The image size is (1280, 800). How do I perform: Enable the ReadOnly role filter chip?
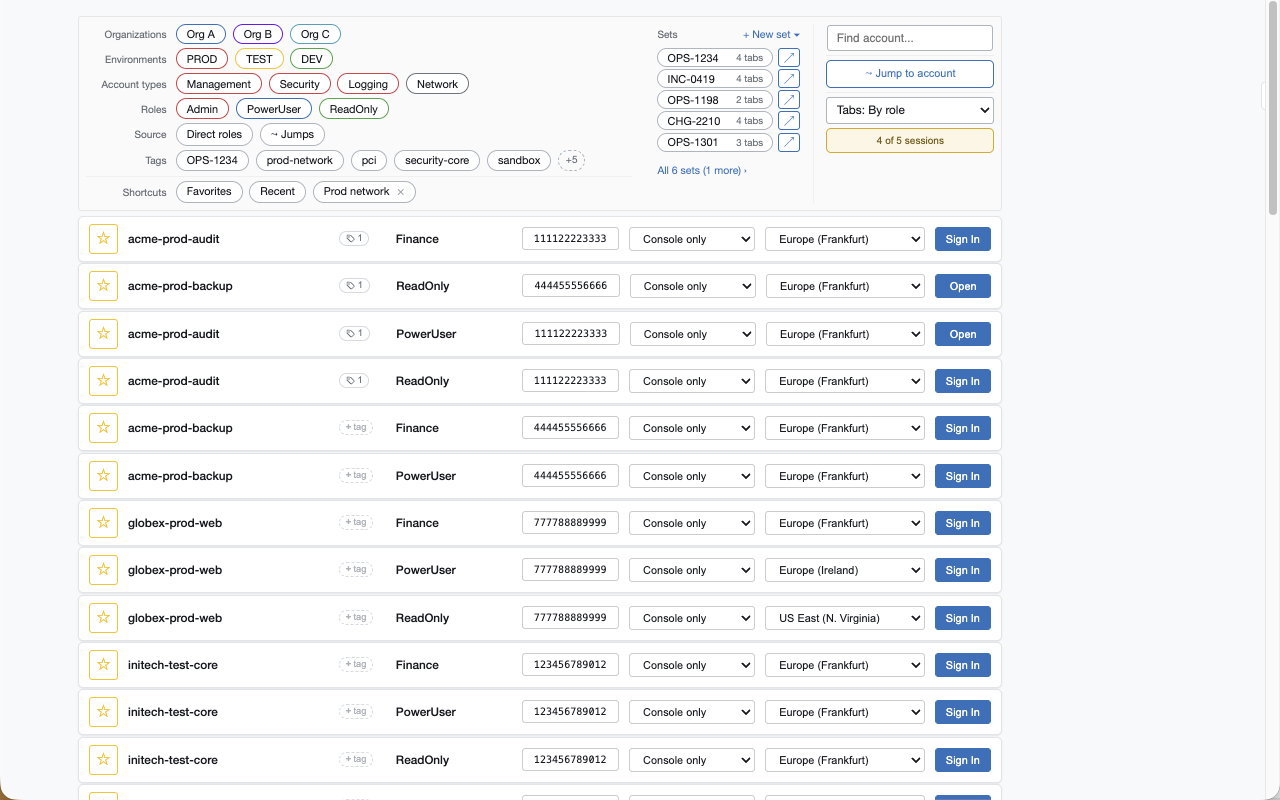tap(354, 109)
